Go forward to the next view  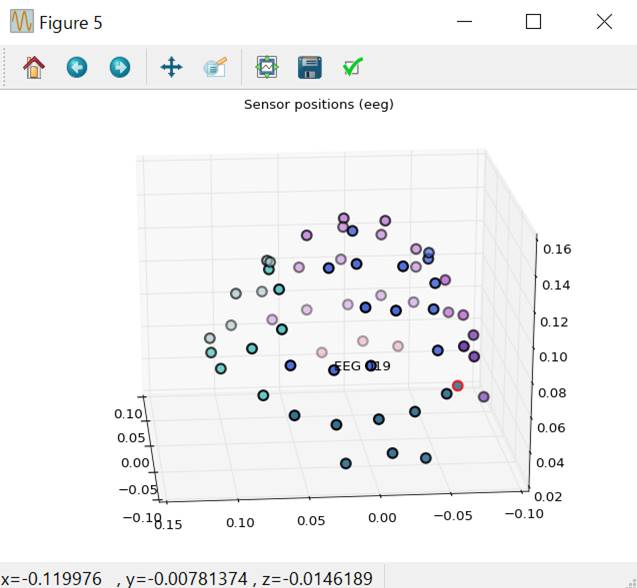[x=120, y=68]
